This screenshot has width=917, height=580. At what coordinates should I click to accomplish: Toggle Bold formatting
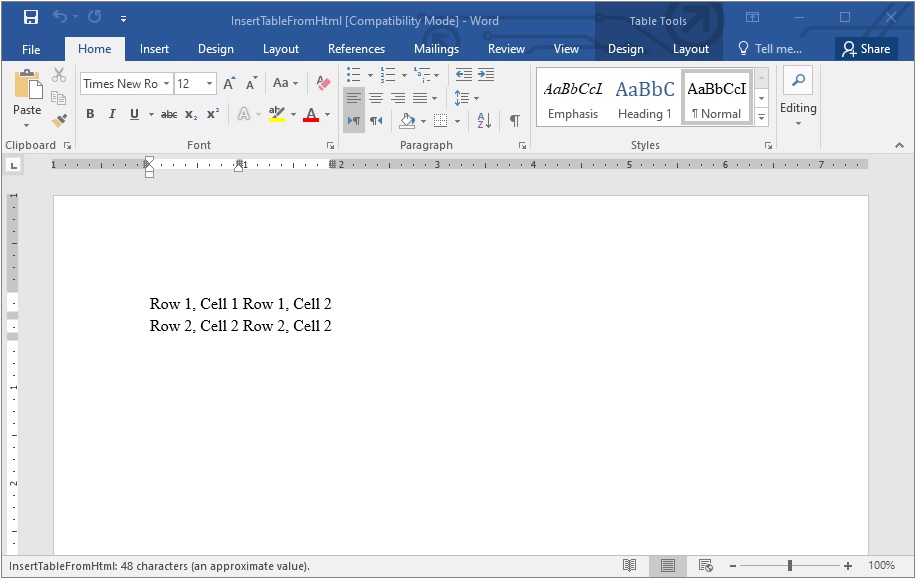(89, 114)
